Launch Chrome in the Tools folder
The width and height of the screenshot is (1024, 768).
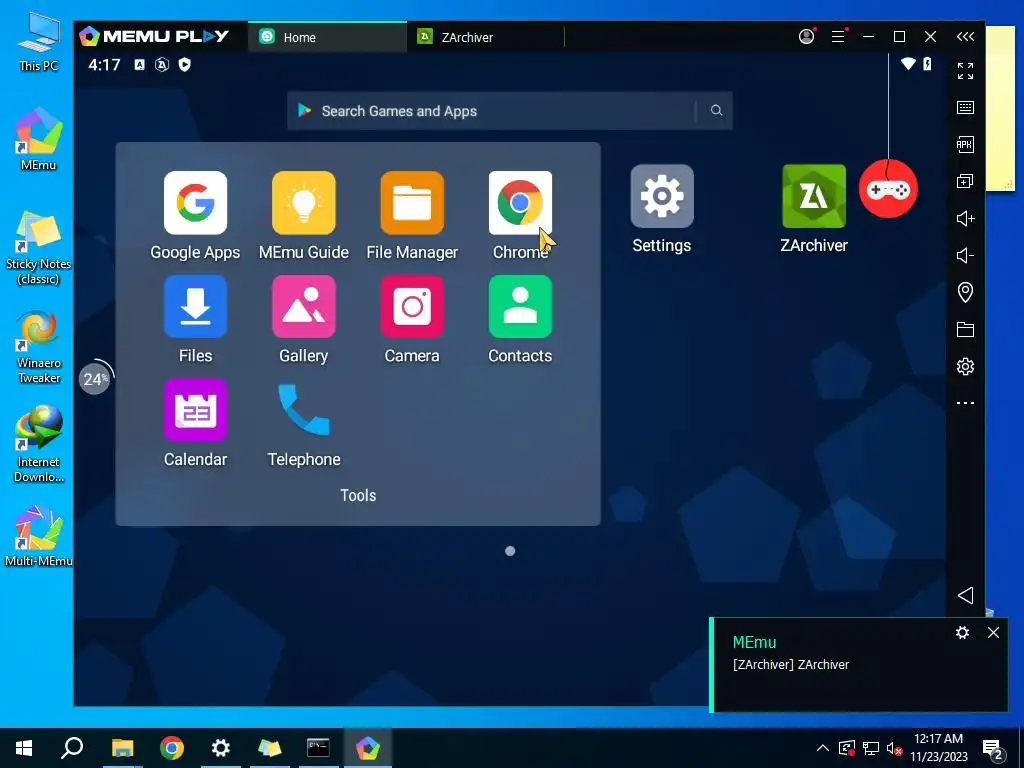pyautogui.click(x=520, y=202)
